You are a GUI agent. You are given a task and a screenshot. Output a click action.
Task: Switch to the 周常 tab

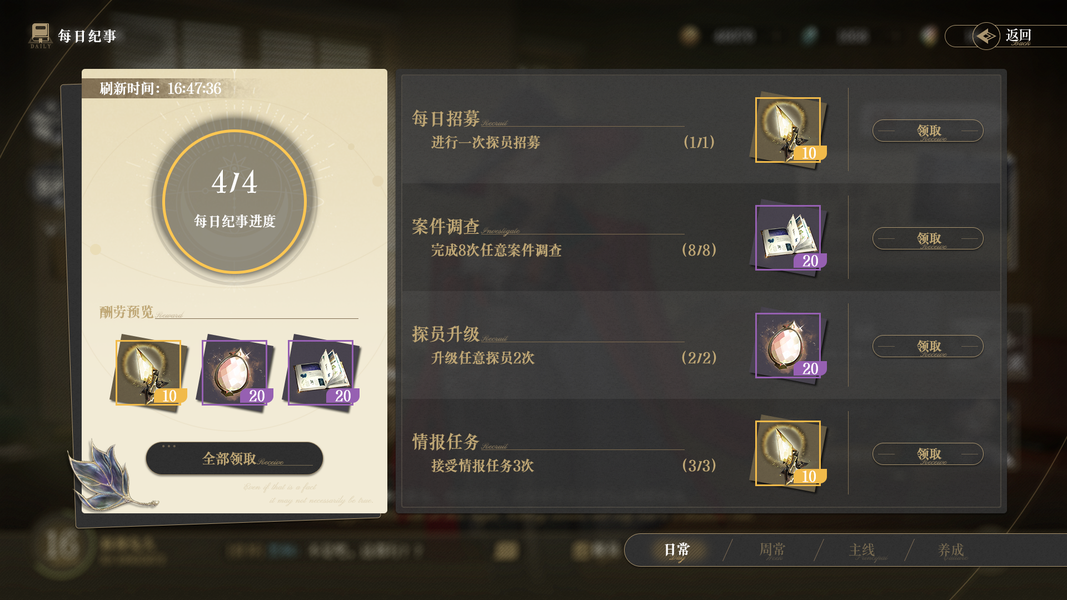(x=772, y=550)
